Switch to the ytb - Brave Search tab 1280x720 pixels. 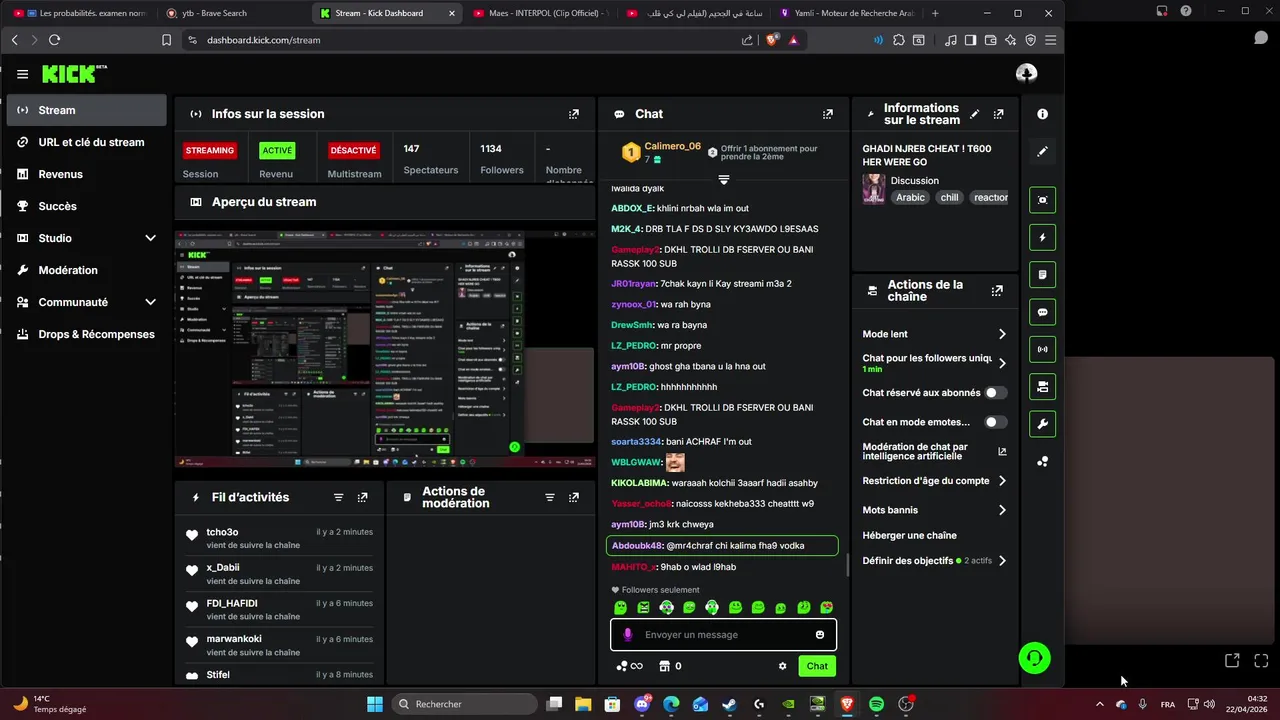(x=232, y=13)
